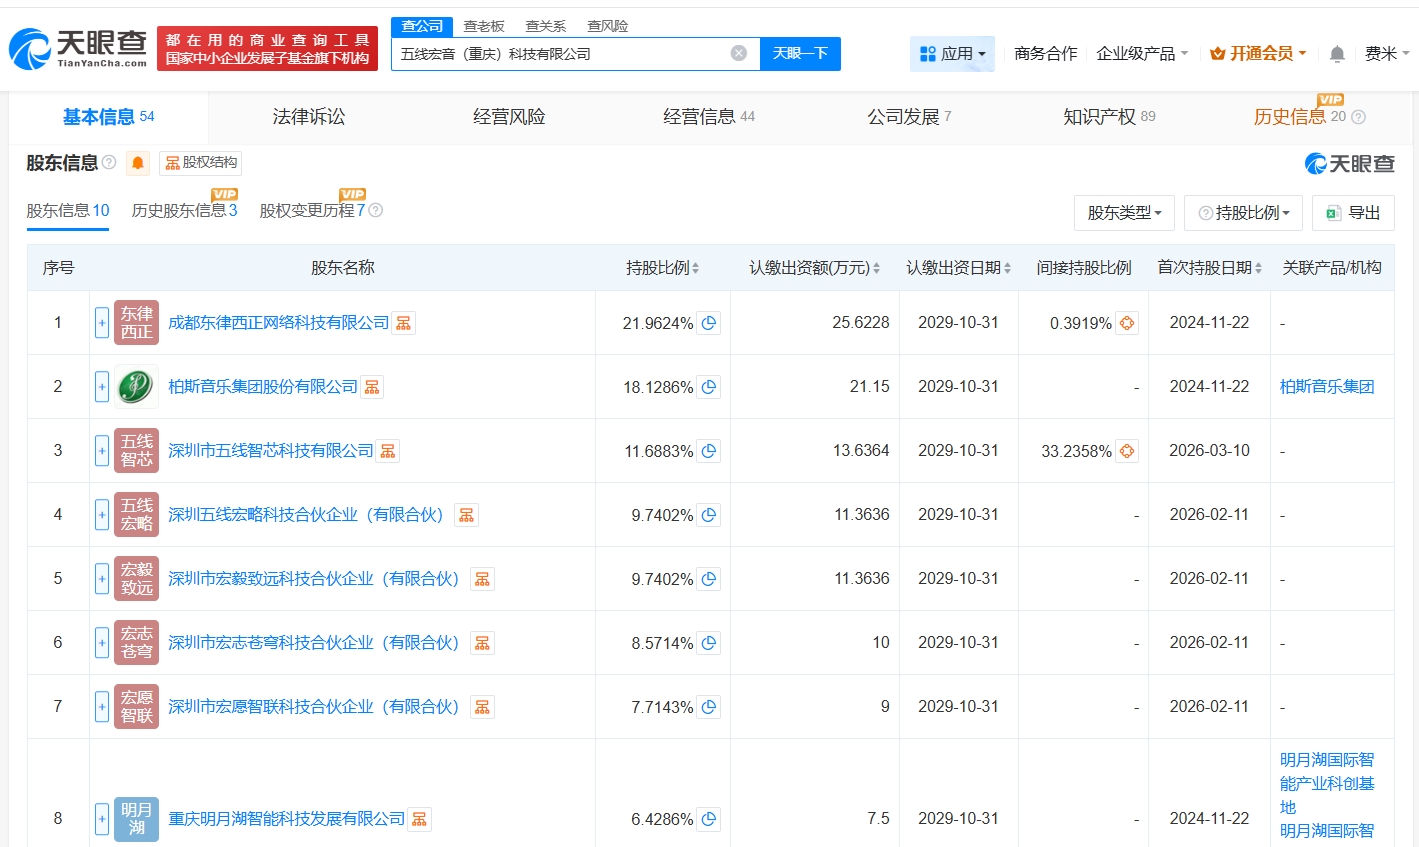
Task: View indirect holding path for 0.3919%
Action: point(1127,323)
